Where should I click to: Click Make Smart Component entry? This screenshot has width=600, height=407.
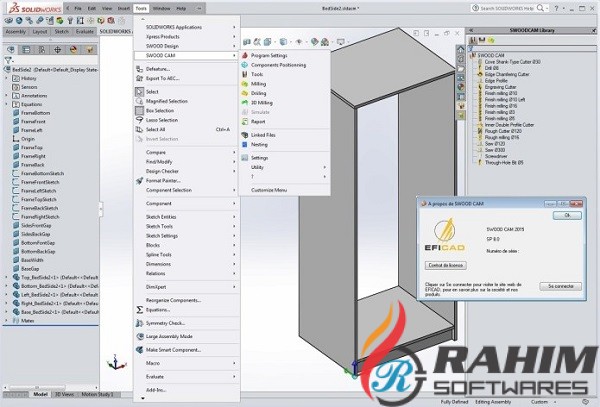point(173,350)
